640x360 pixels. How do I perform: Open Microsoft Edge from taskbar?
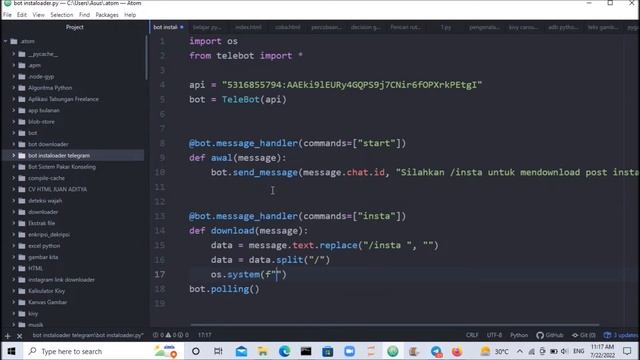[x=284, y=351]
